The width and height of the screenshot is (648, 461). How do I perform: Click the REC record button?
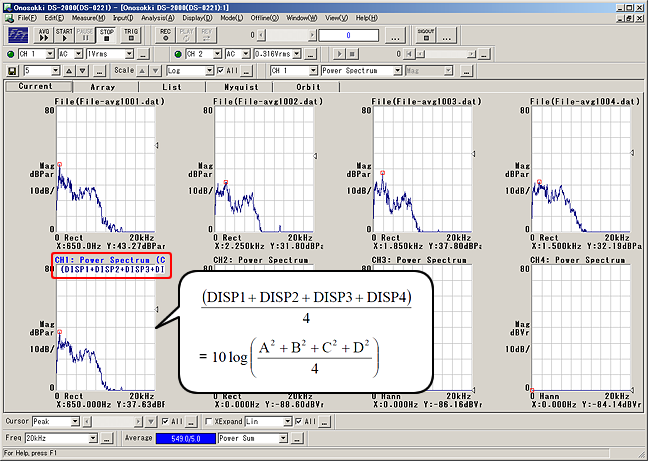point(165,35)
